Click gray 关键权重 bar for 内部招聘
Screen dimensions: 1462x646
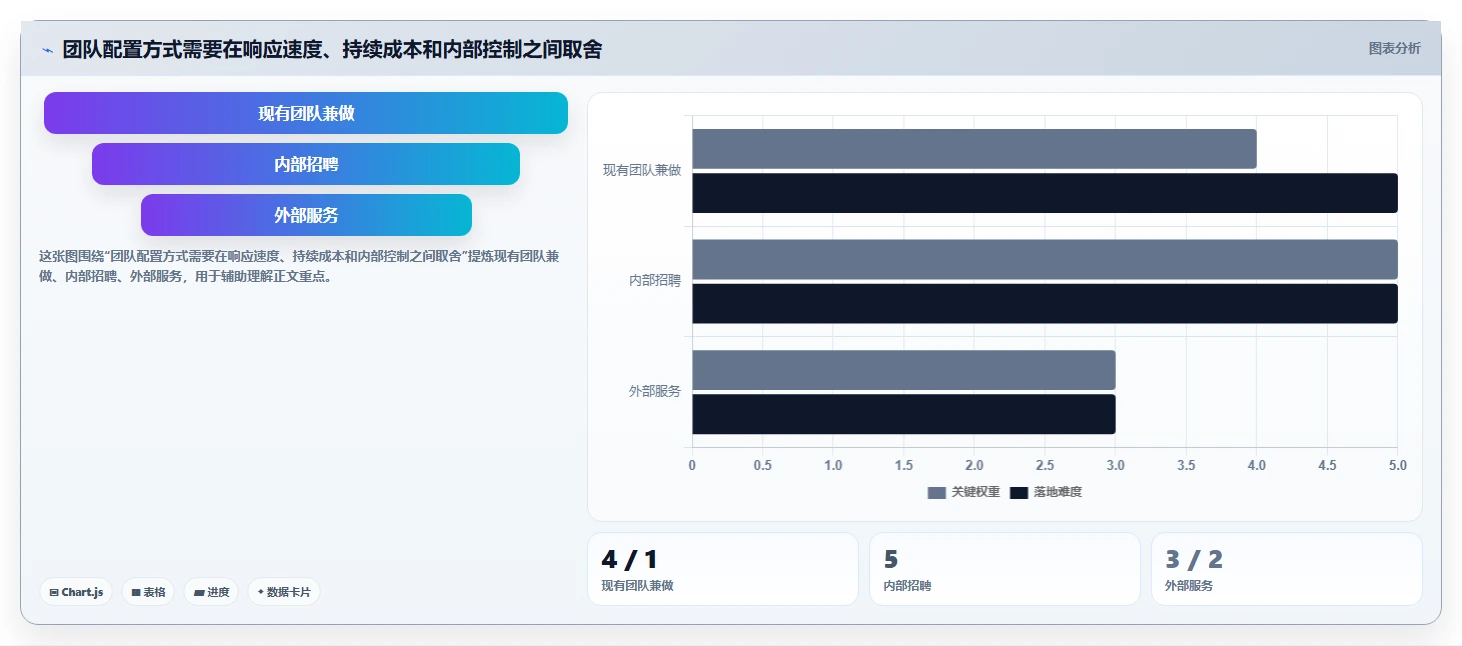[x=1045, y=259]
